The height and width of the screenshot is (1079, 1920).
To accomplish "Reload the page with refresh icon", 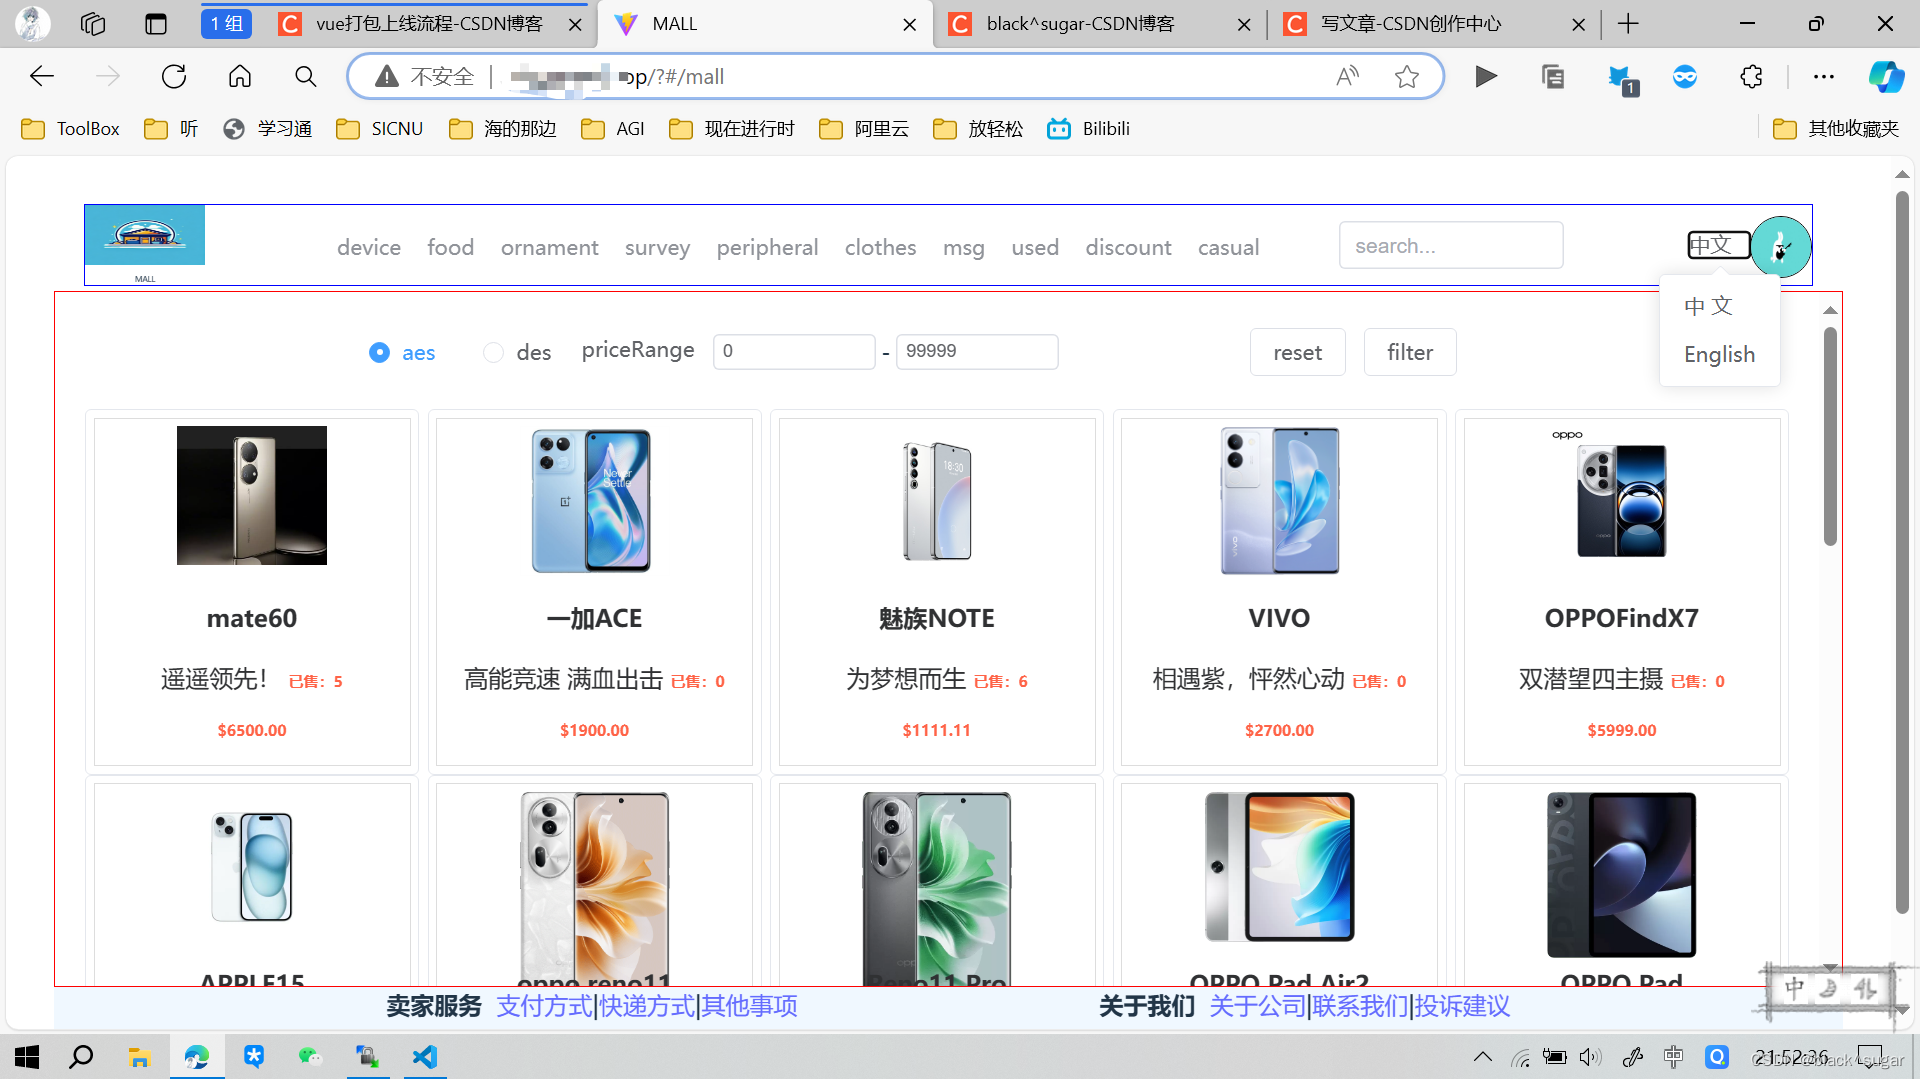I will [174, 76].
